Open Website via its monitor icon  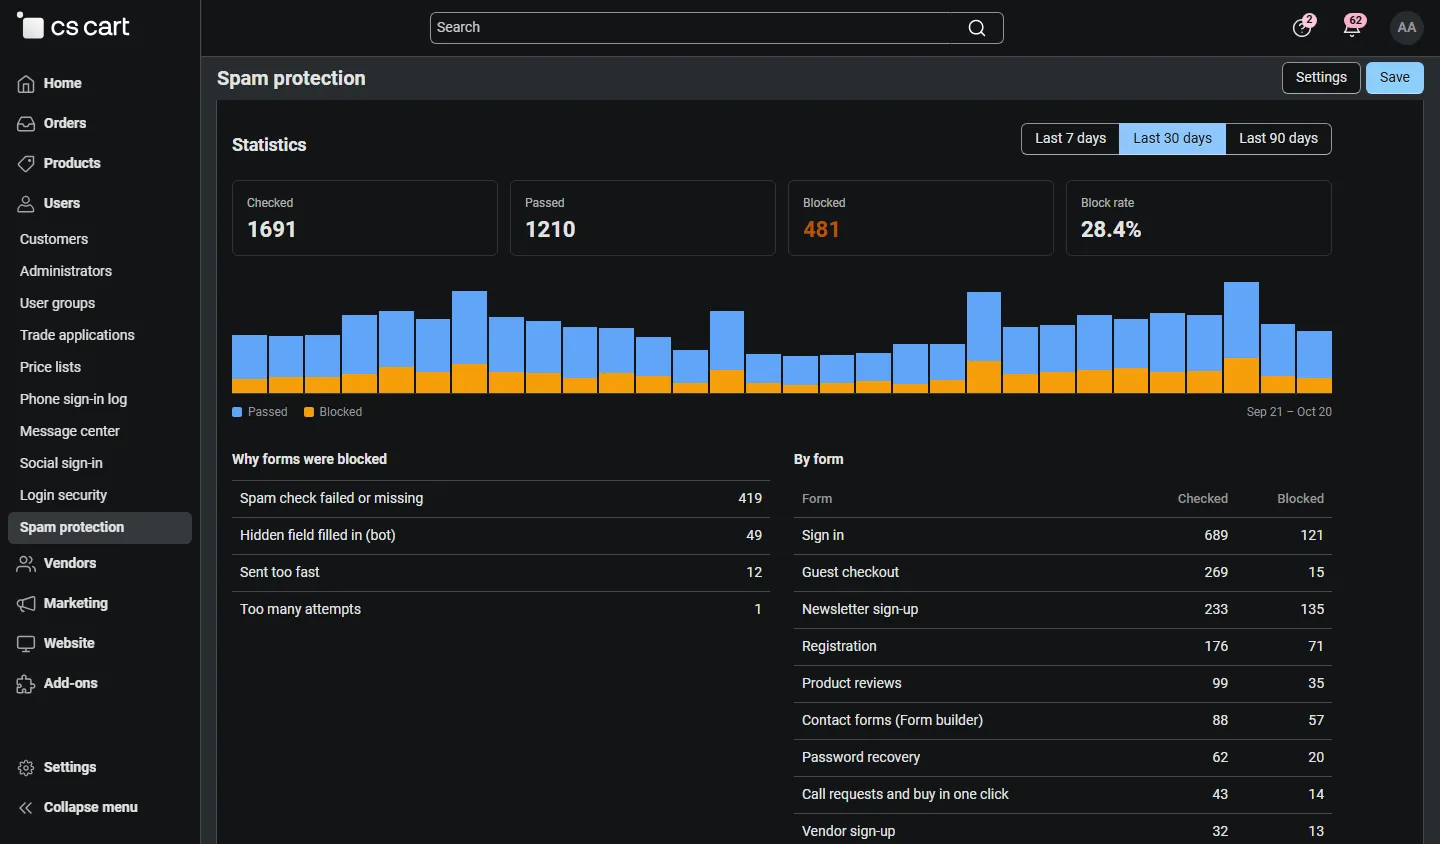(x=26, y=644)
